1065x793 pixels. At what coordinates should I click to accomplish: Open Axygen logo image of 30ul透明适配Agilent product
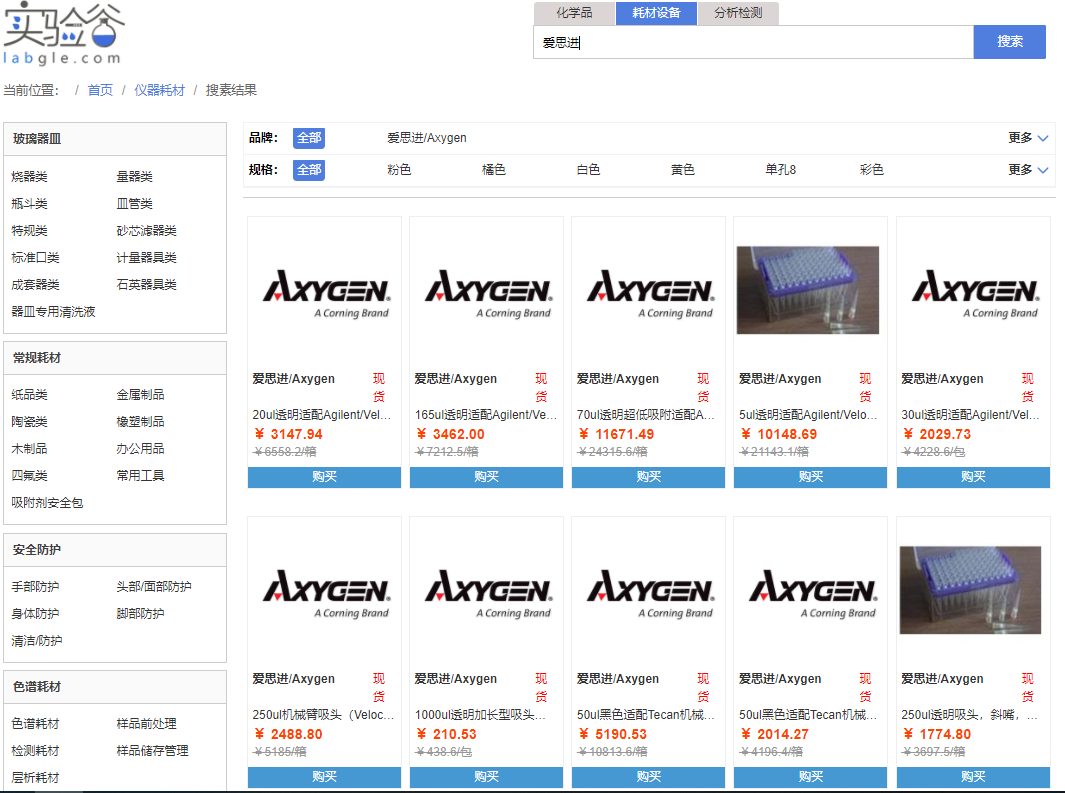975,294
